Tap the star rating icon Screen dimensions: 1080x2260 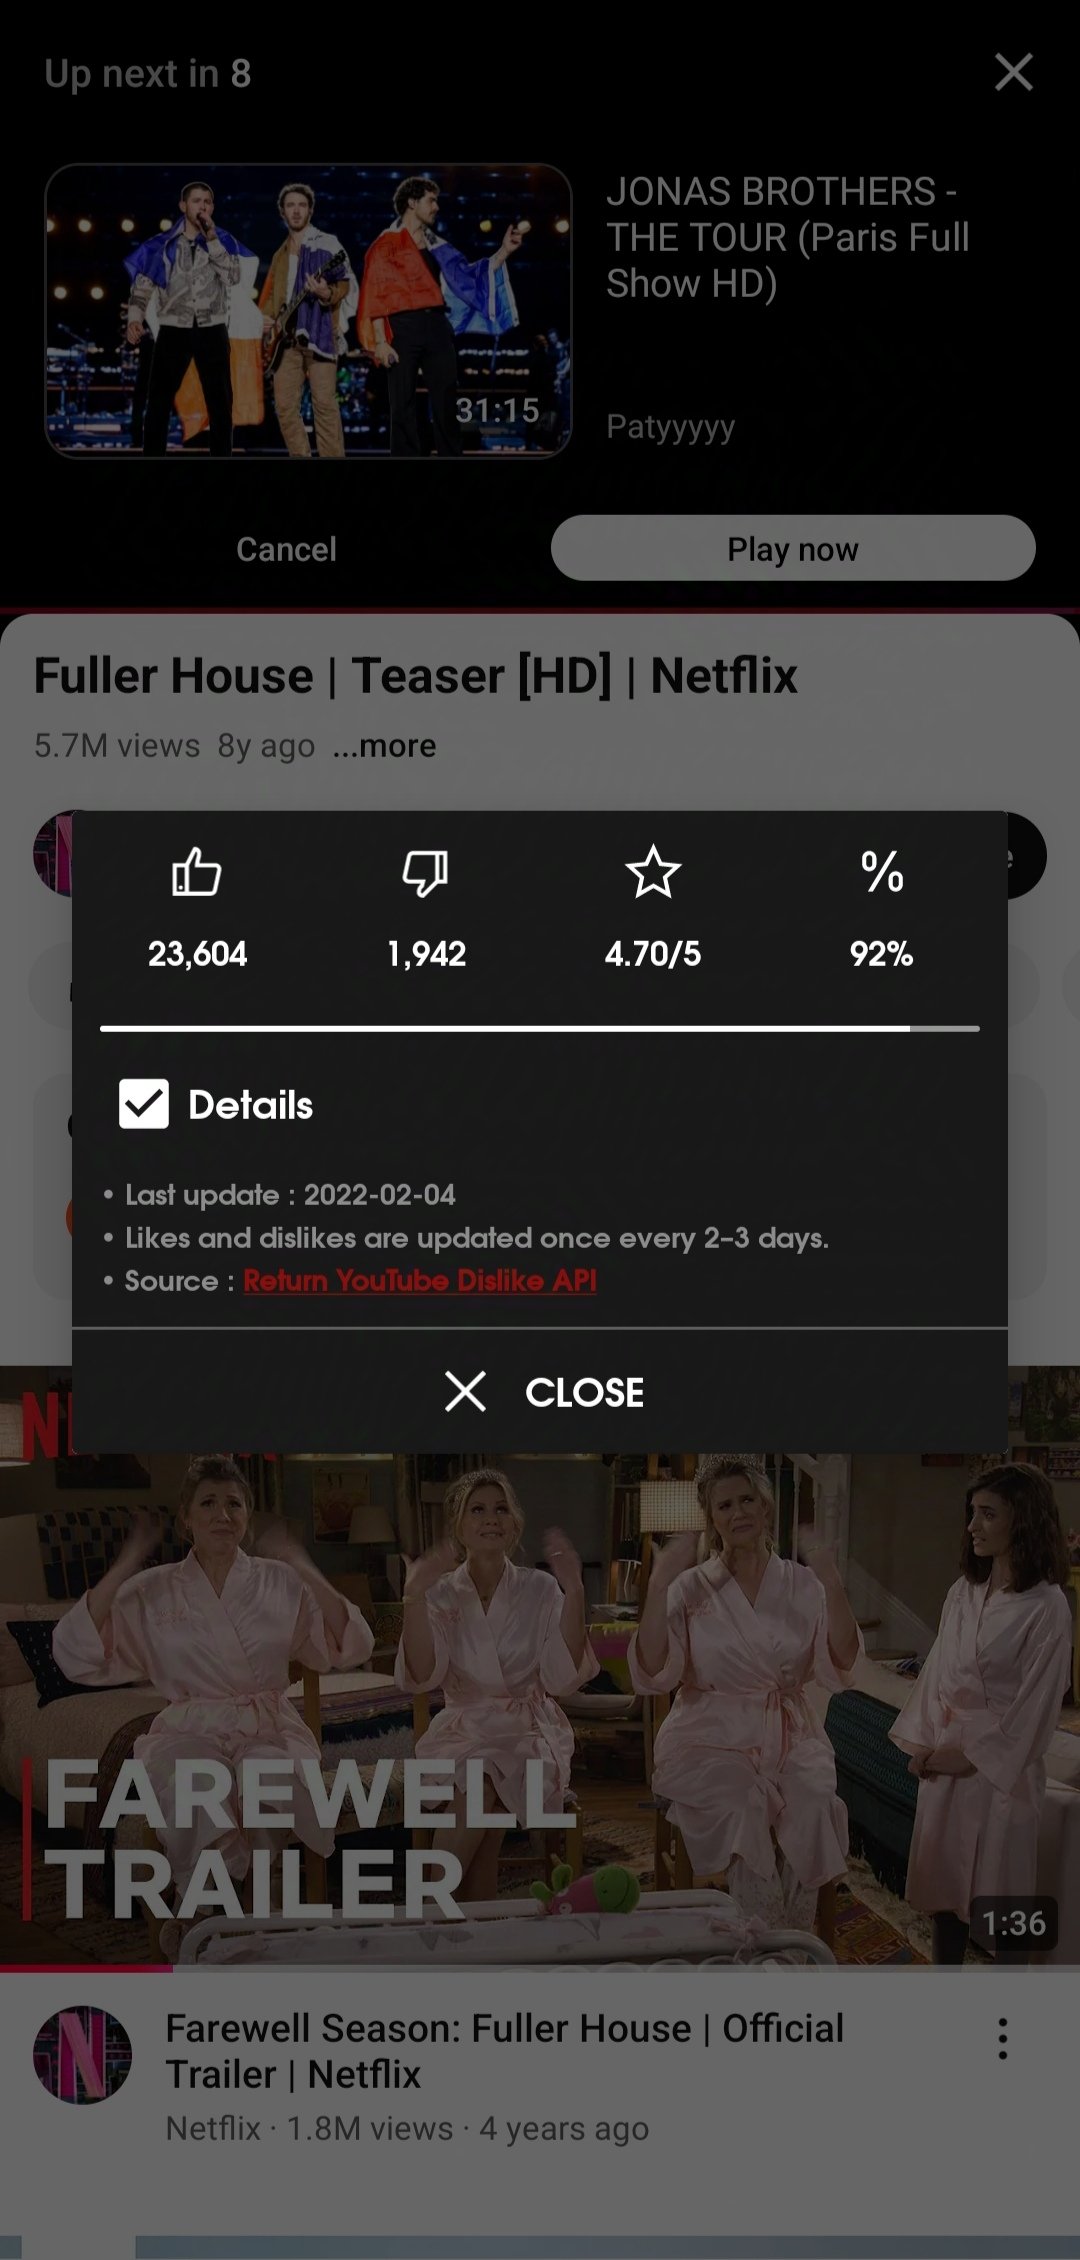[653, 872]
